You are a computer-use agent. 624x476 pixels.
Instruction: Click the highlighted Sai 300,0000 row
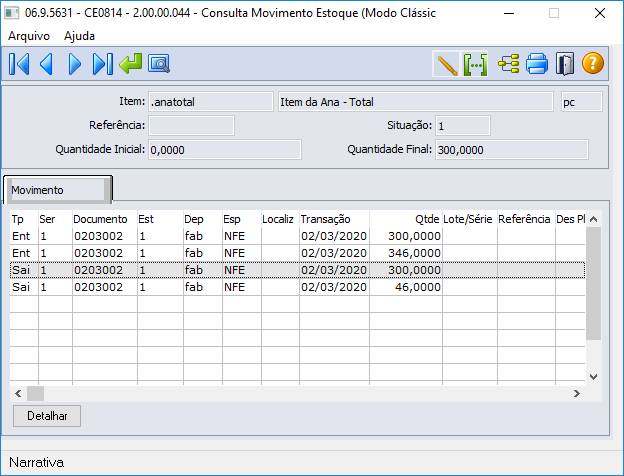pos(297,270)
